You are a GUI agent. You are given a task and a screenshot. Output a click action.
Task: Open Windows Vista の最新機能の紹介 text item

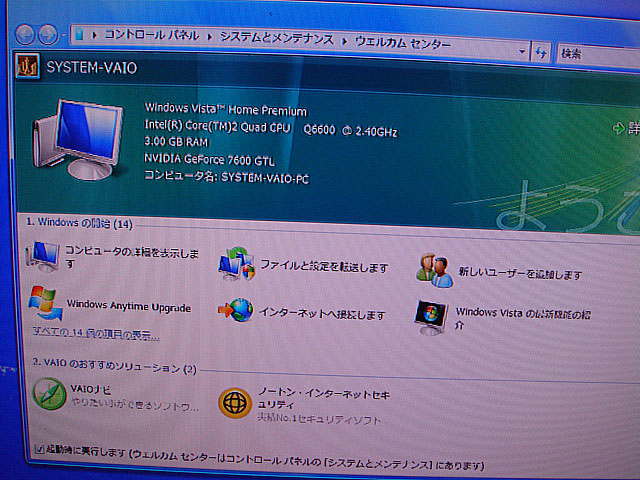523,318
